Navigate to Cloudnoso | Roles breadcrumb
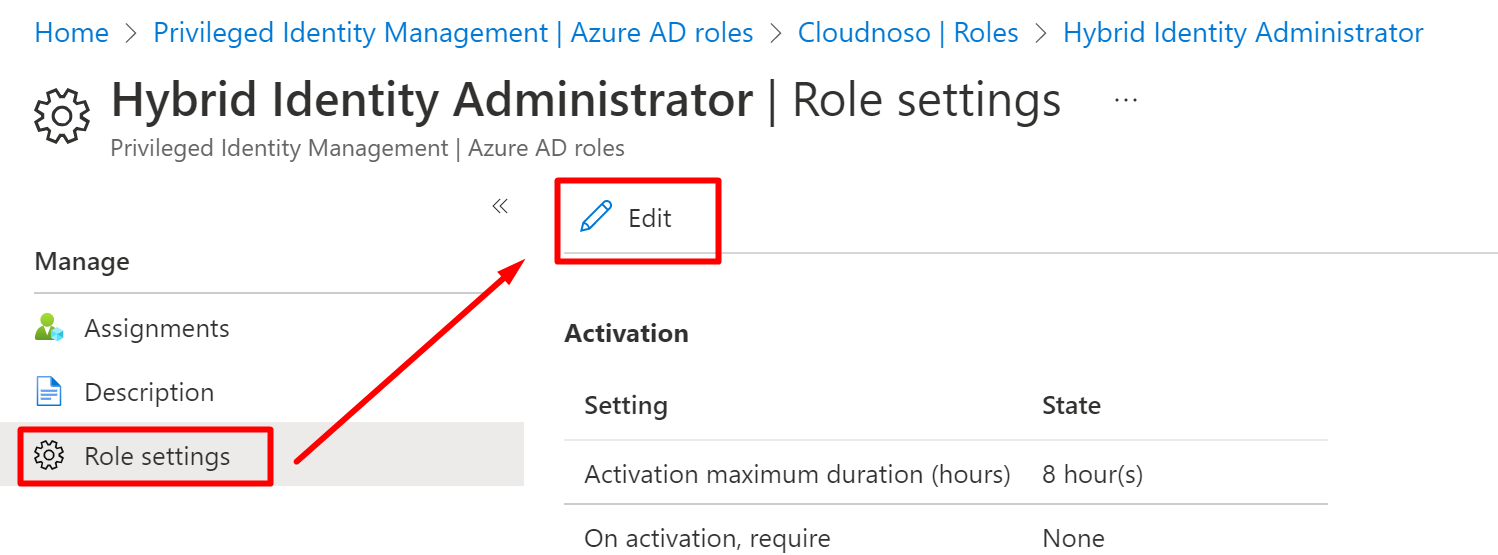The width and height of the screenshot is (1498, 555). point(908,33)
